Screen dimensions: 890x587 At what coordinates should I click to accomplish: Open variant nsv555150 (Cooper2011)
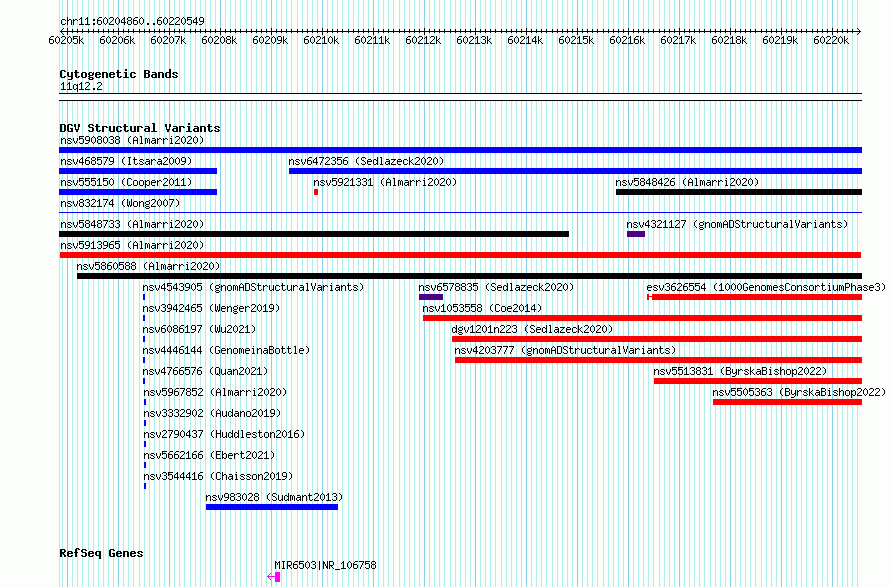126,182
